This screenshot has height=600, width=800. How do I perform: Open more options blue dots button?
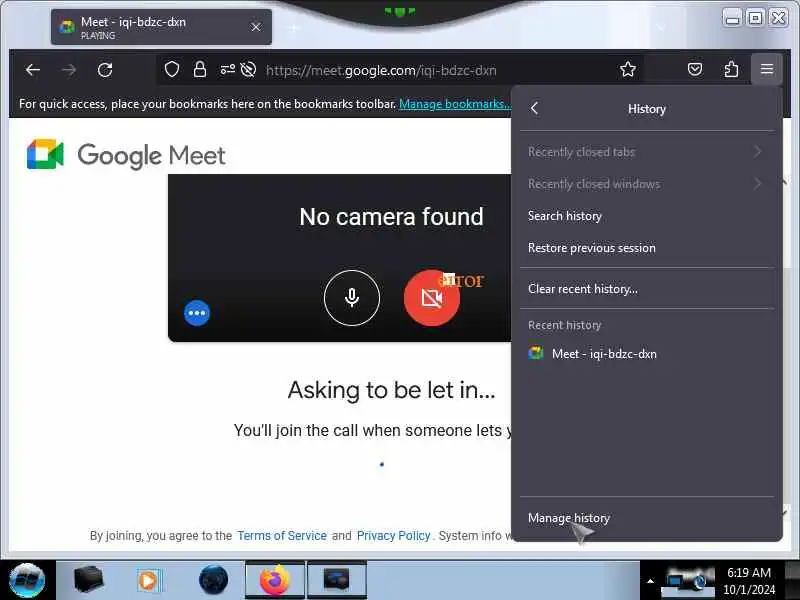197,313
